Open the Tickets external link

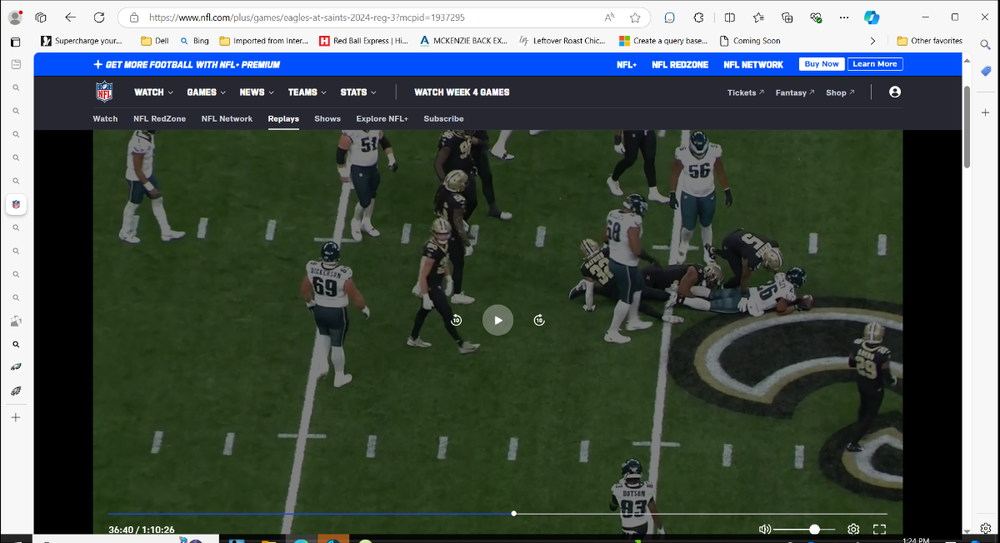(x=745, y=92)
